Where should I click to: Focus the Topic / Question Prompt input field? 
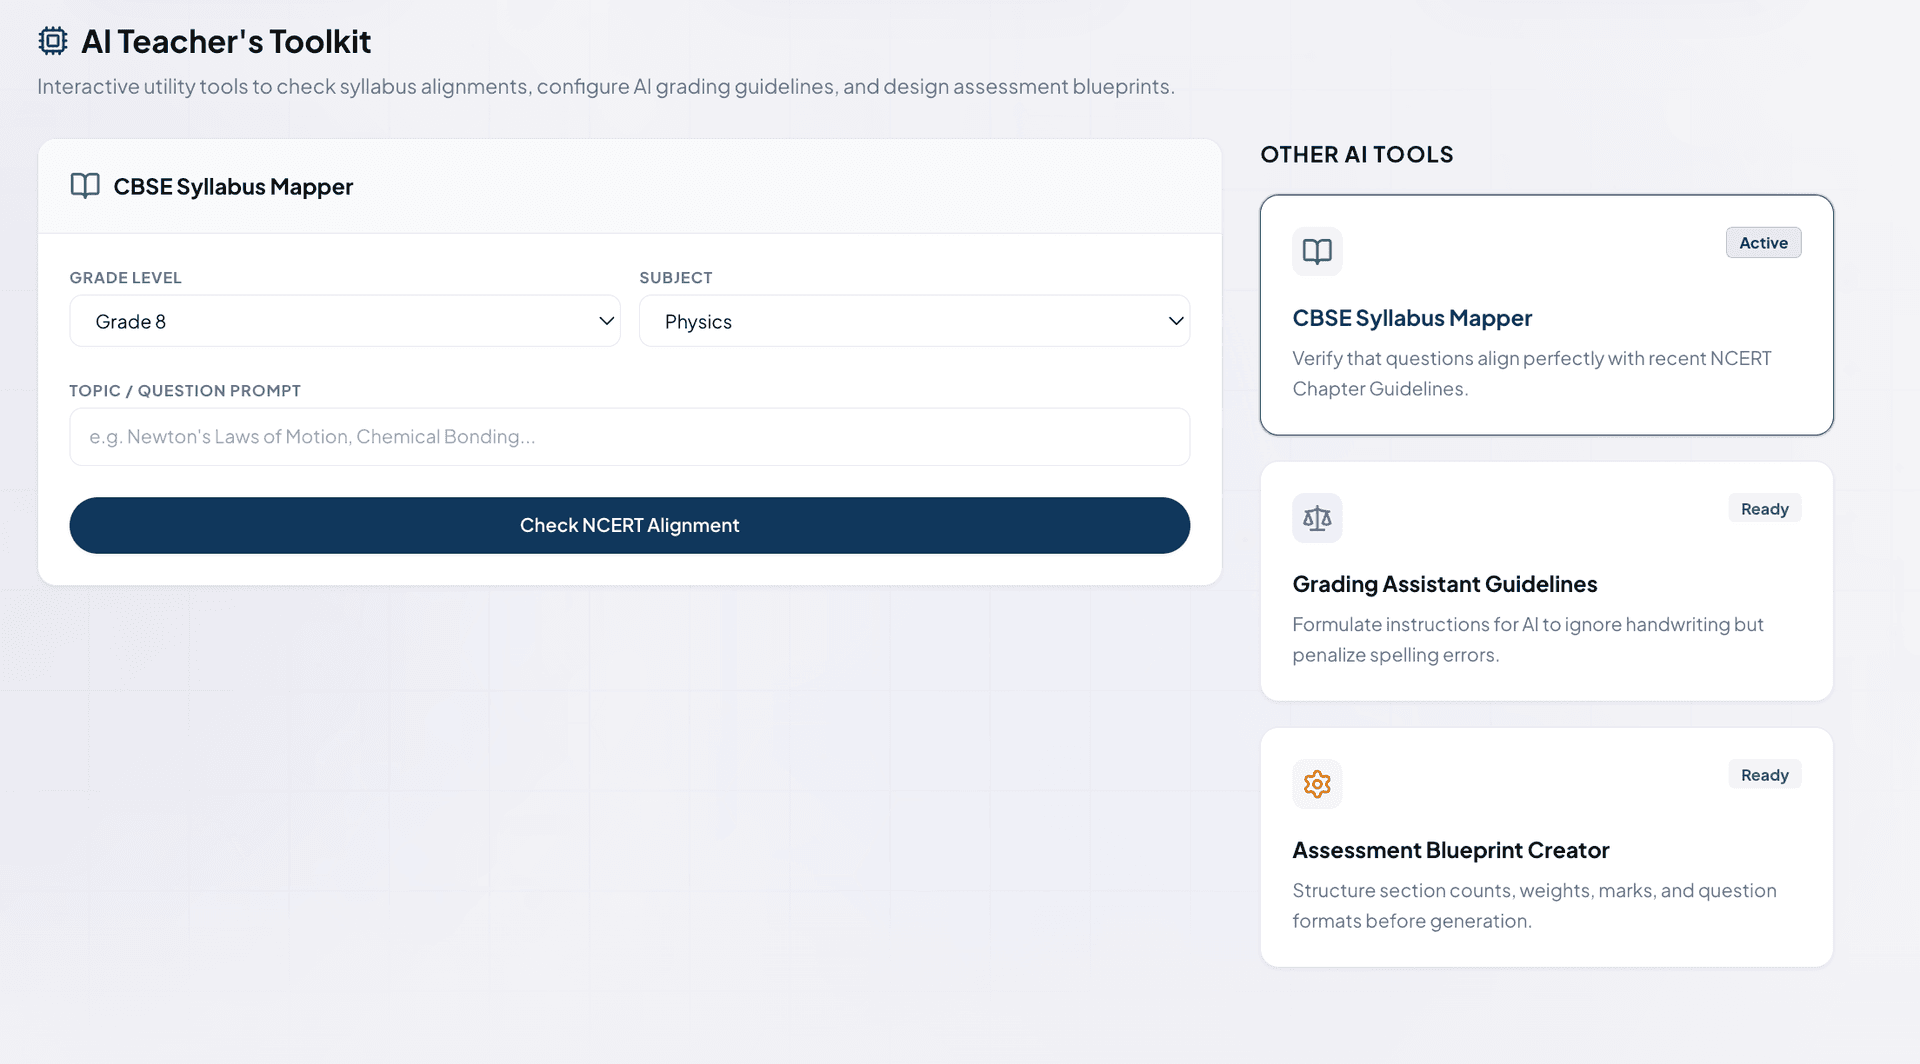pyautogui.click(x=629, y=436)
